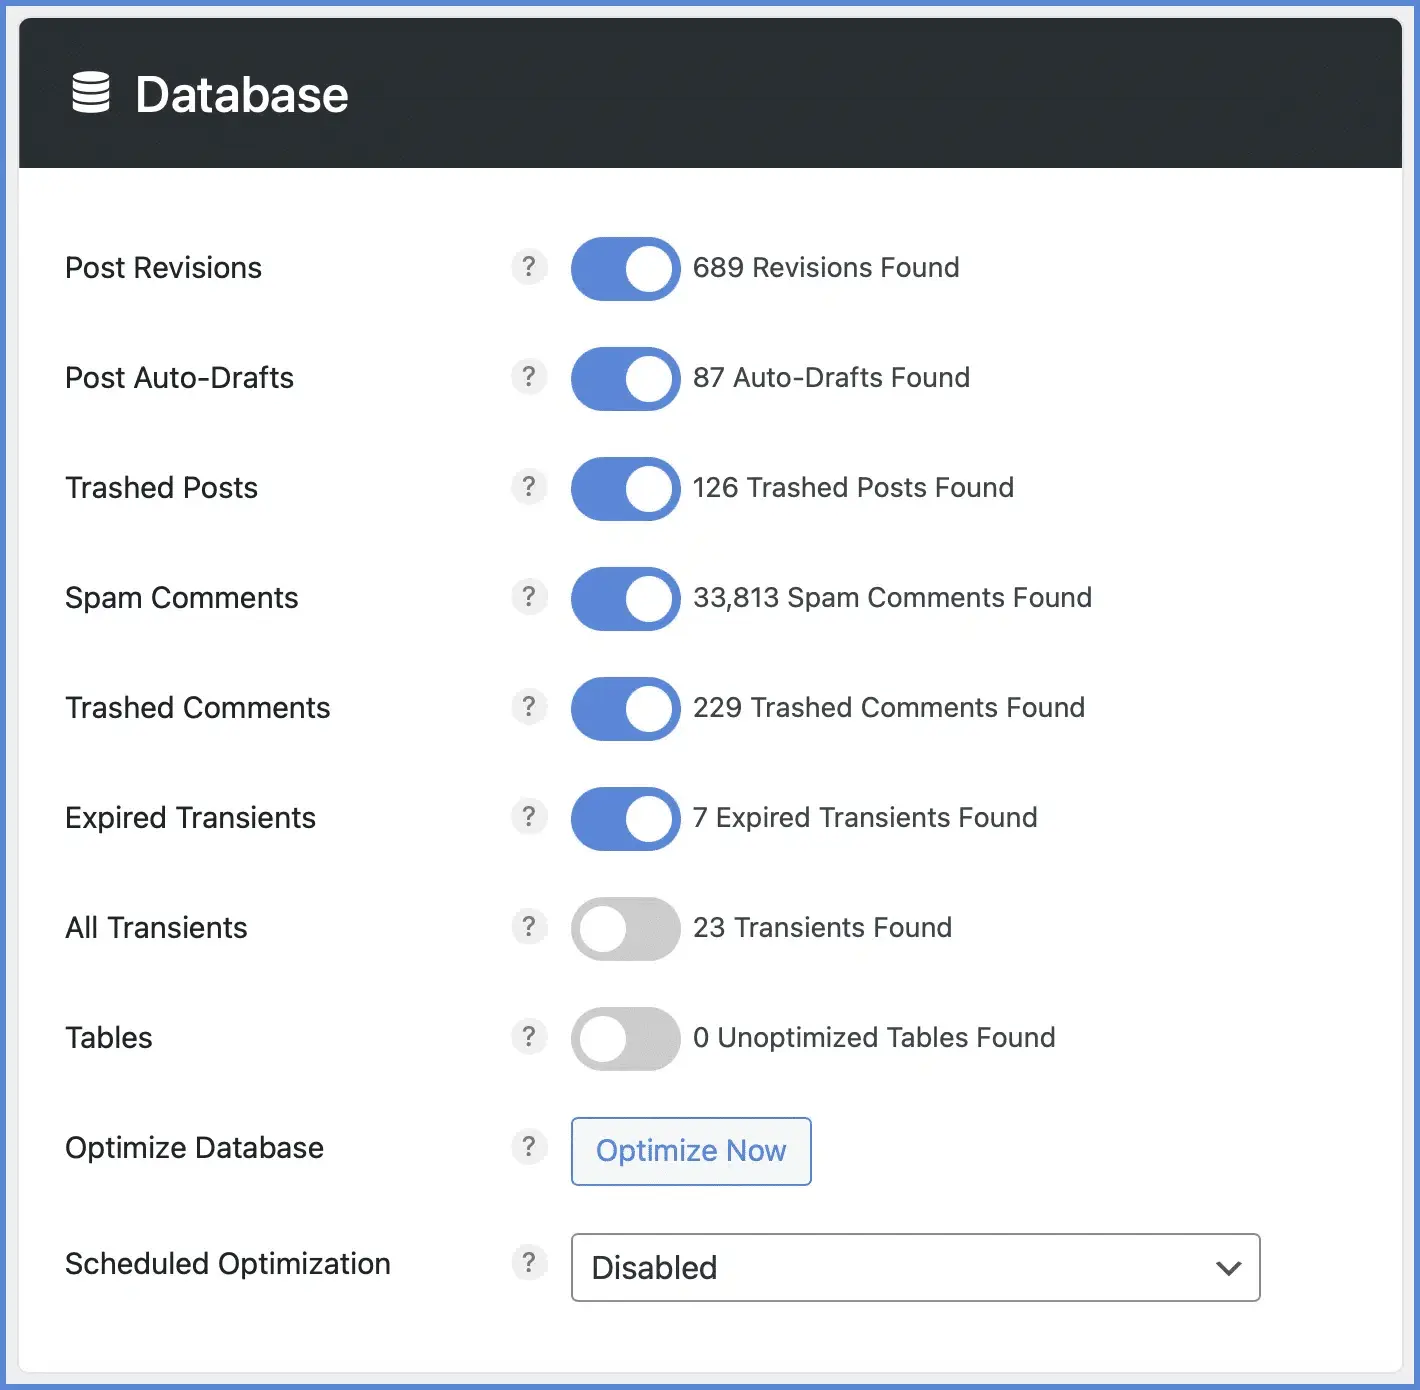Disable the Trashed Comments toggle
Image resolution: width=1420 pixels, height=1390 pixels.
pyautogui.click(x=624, y=708)
